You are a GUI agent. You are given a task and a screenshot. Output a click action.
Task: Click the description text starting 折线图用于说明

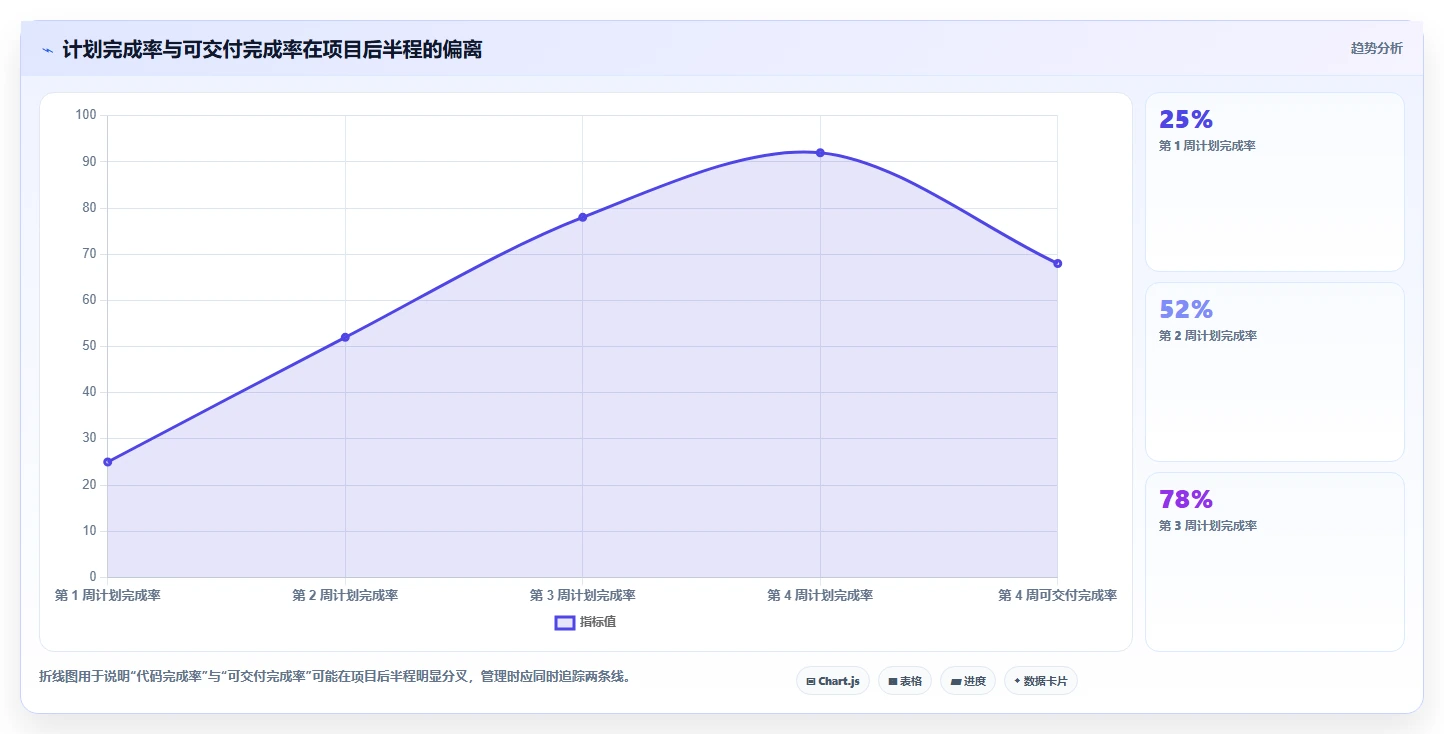pos(335,676)
